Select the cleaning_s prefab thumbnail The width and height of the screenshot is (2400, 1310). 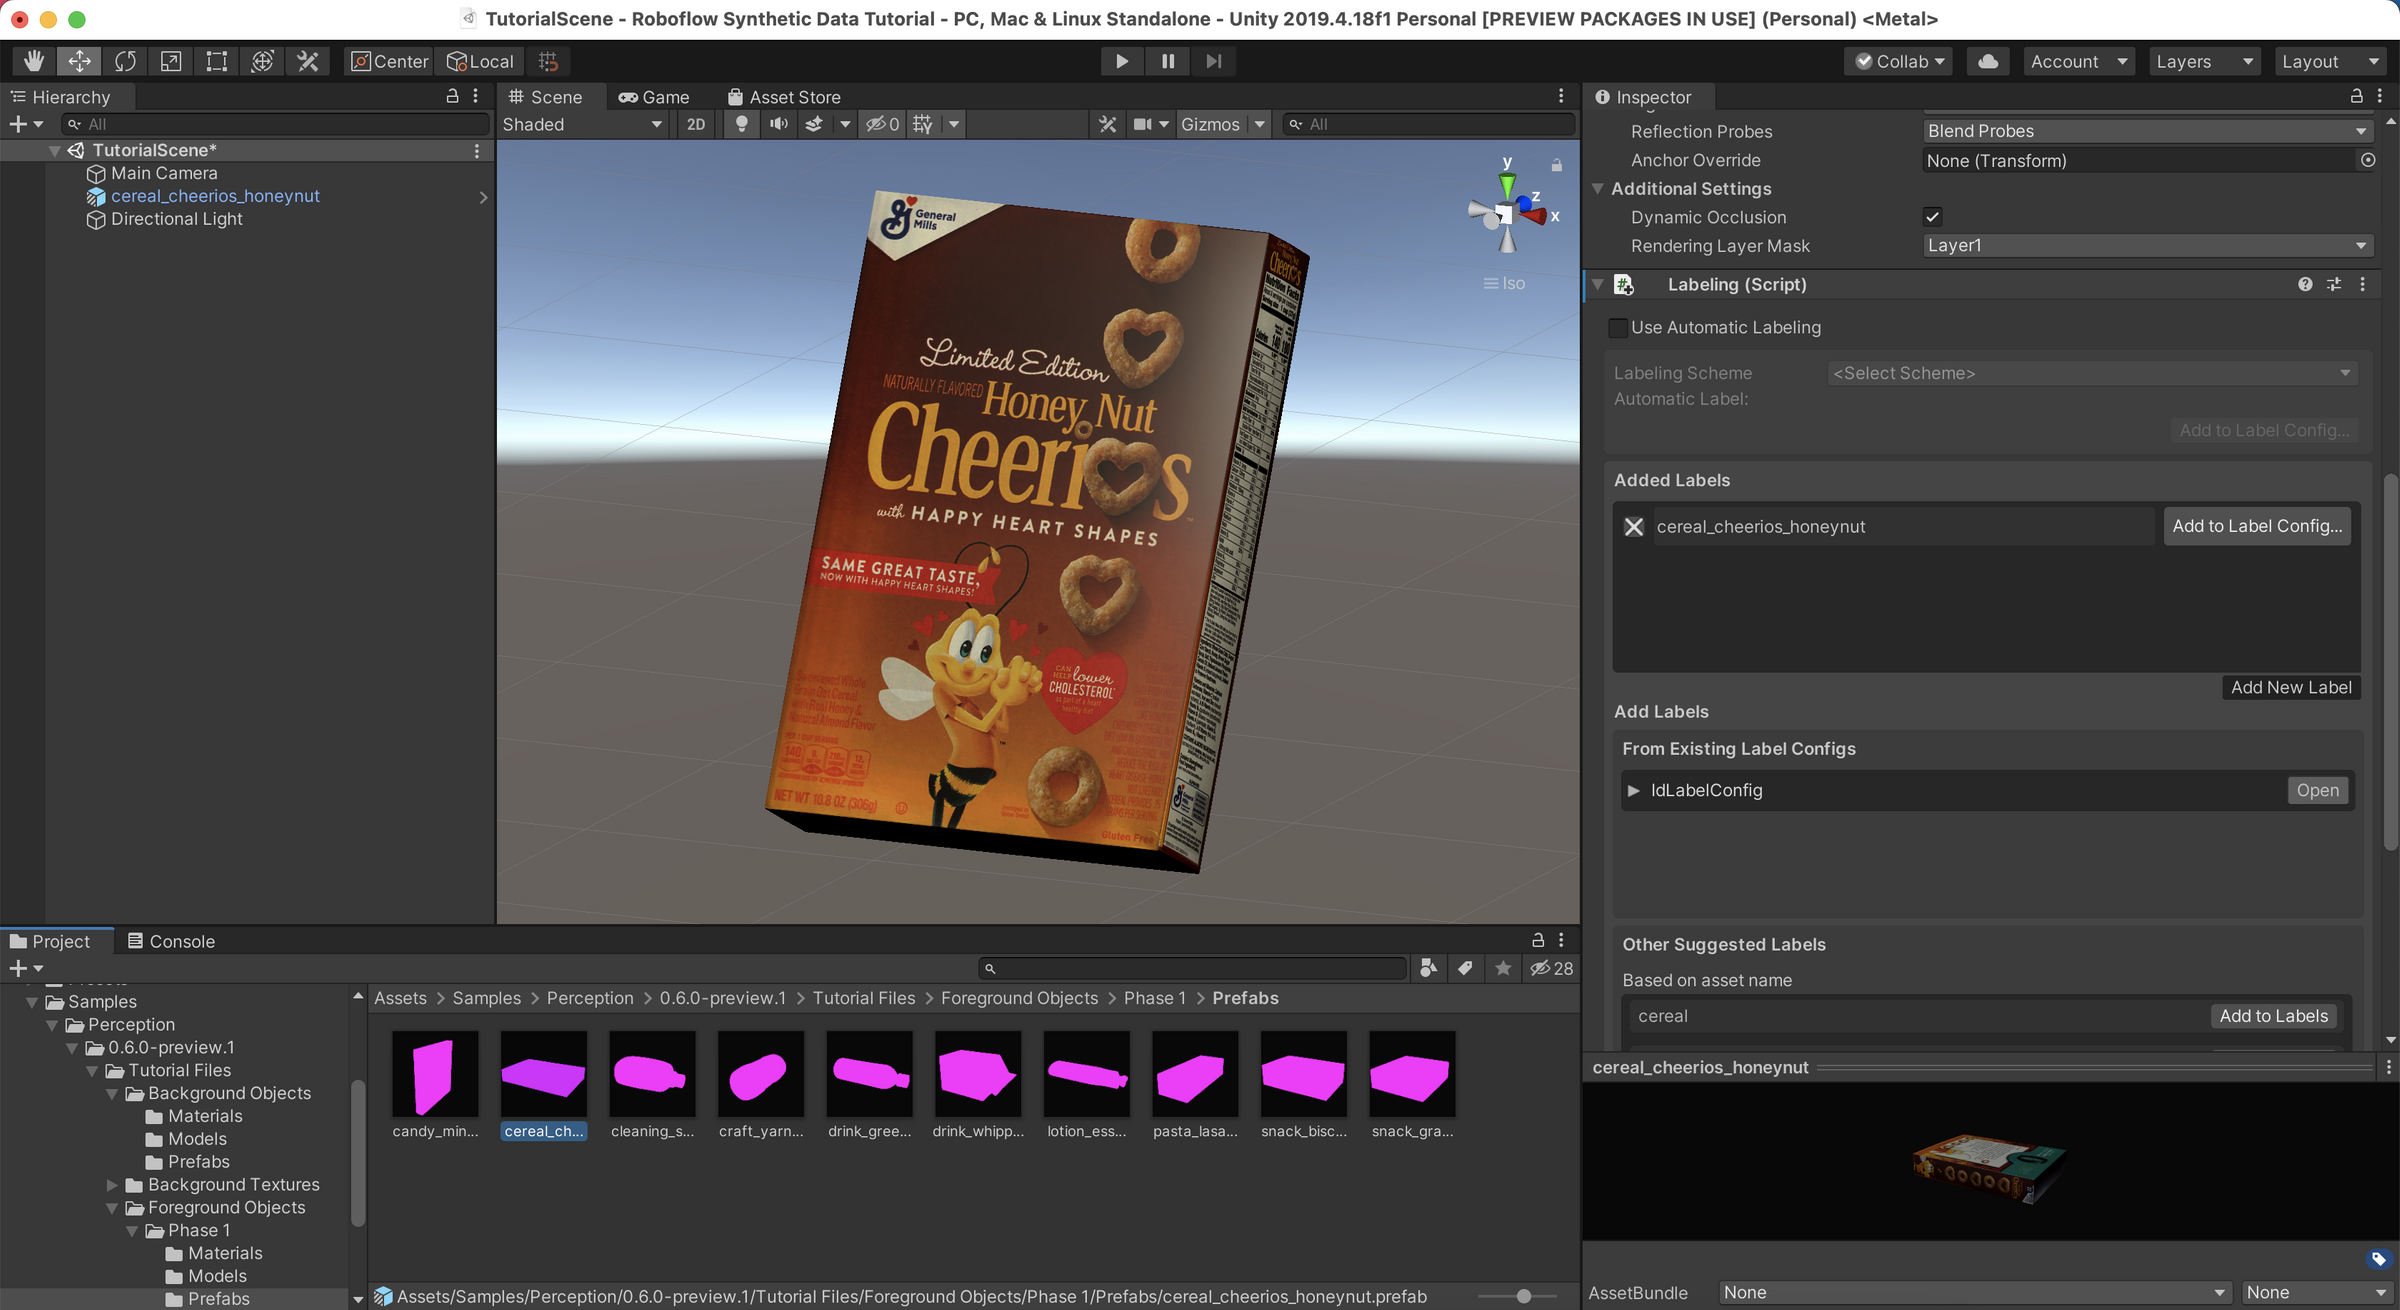651,1075
